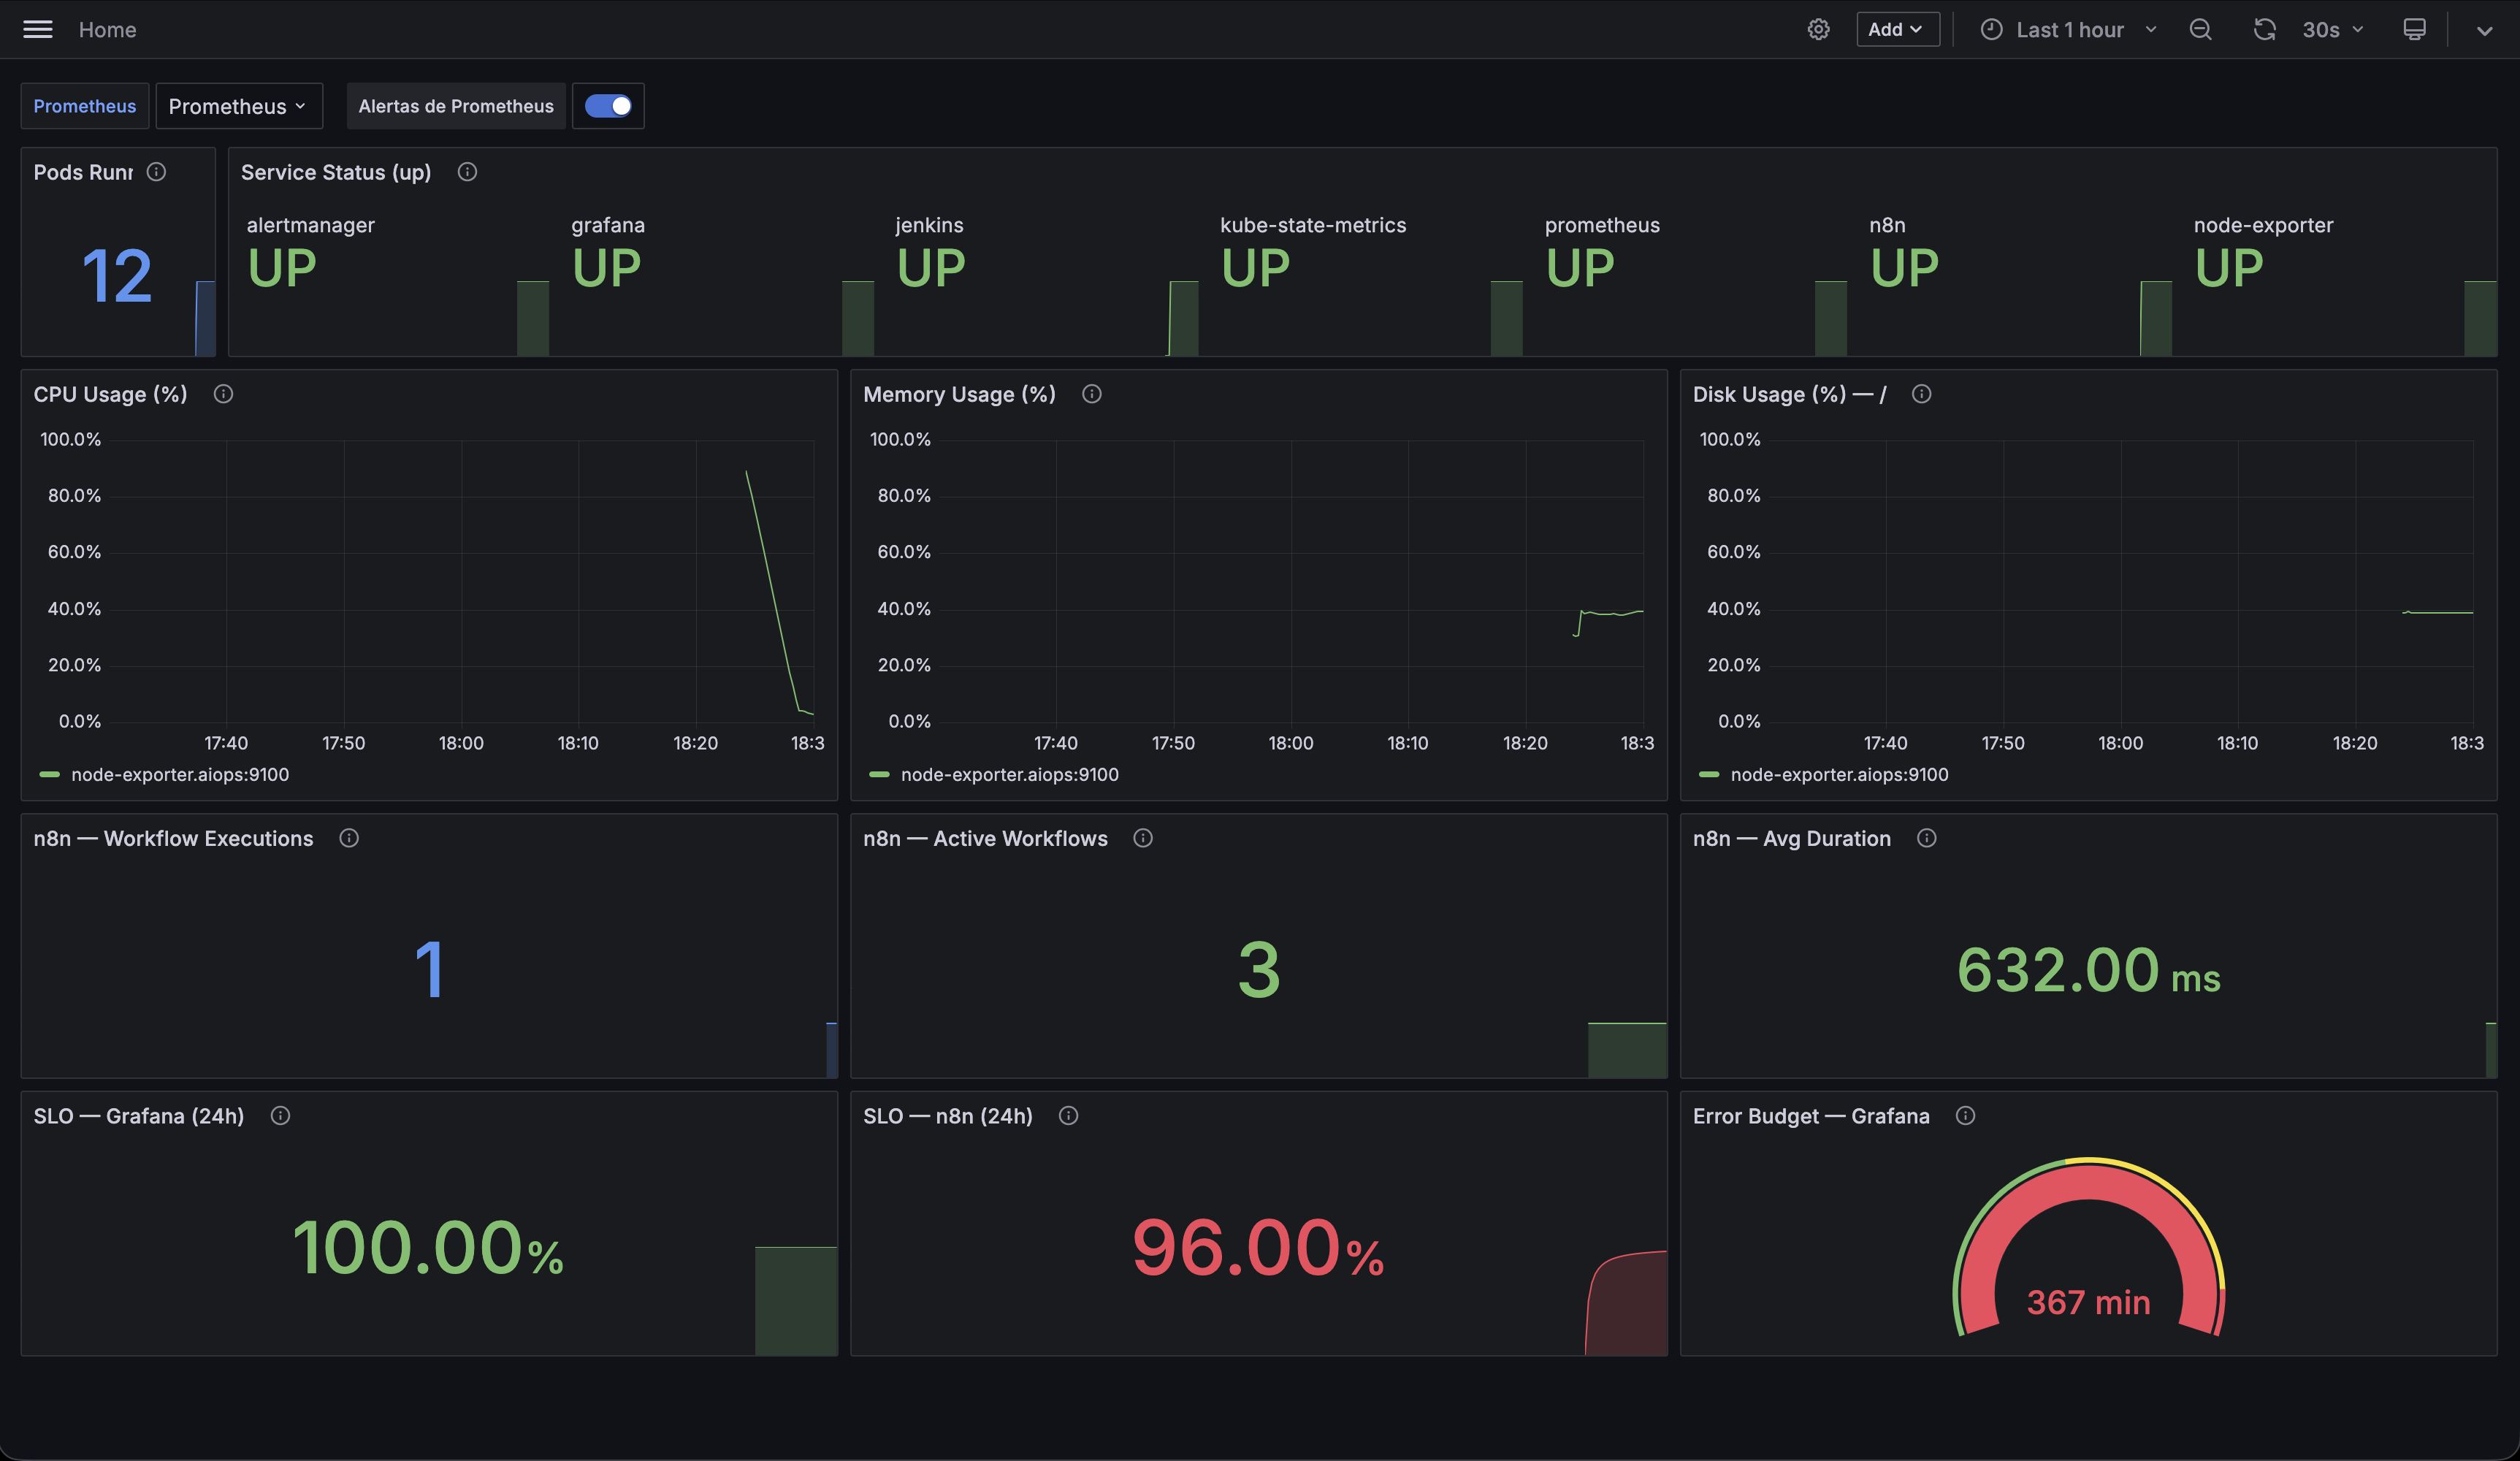Open the CPU Usage (%) panel title
2520x1461 pixels.
[x=110, y=394]
